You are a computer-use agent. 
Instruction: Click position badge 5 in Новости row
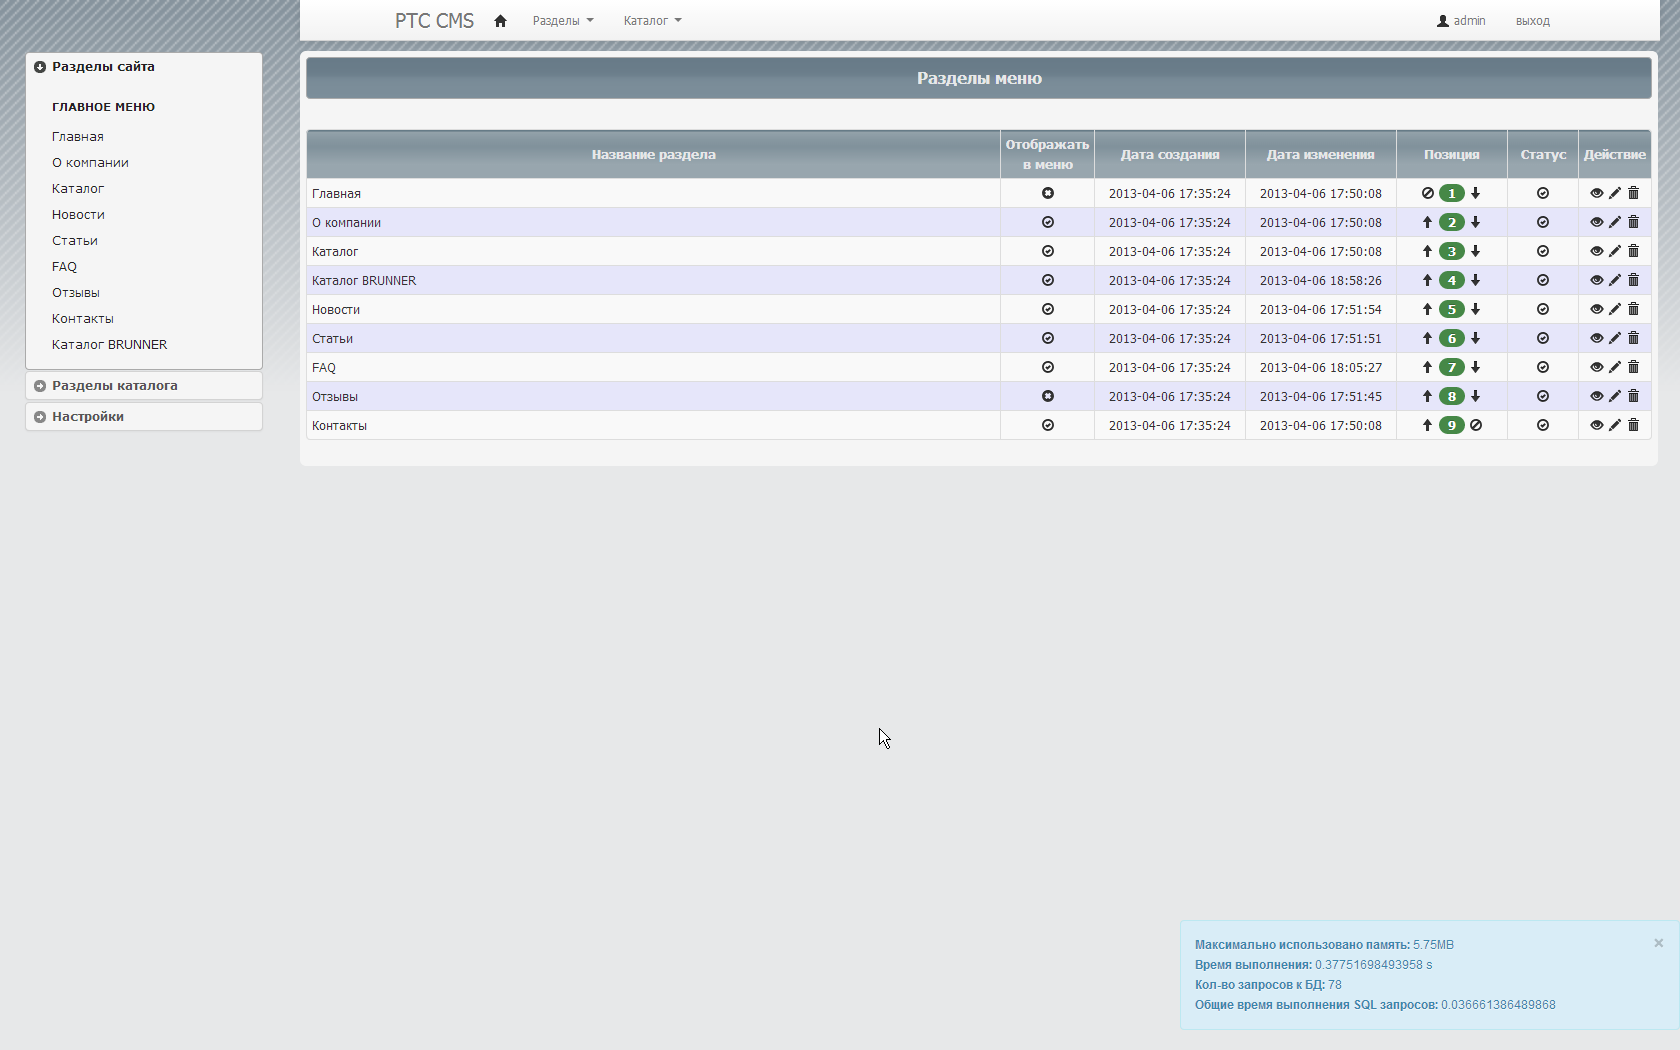point(1451,309)
